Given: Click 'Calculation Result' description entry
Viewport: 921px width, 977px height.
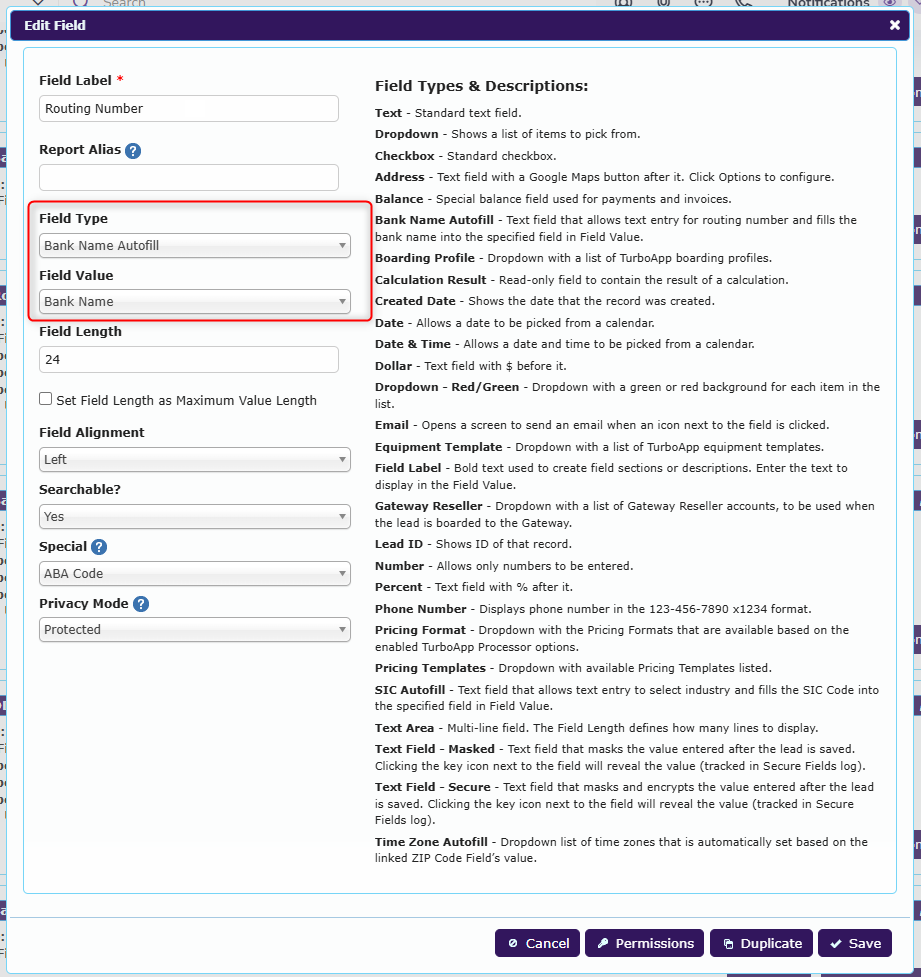Looking at the screenshot, I should 581,280.
